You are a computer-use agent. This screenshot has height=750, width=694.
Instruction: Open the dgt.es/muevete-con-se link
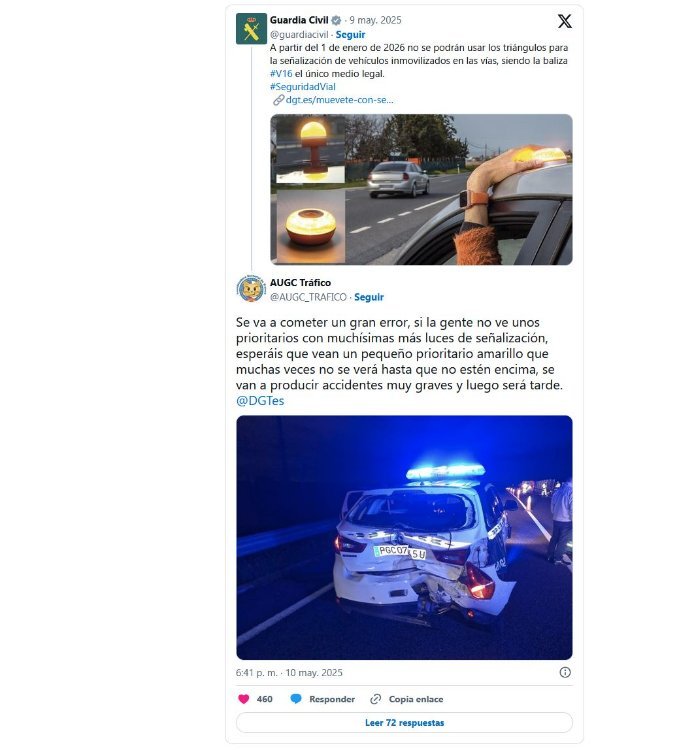pos(333,99)
